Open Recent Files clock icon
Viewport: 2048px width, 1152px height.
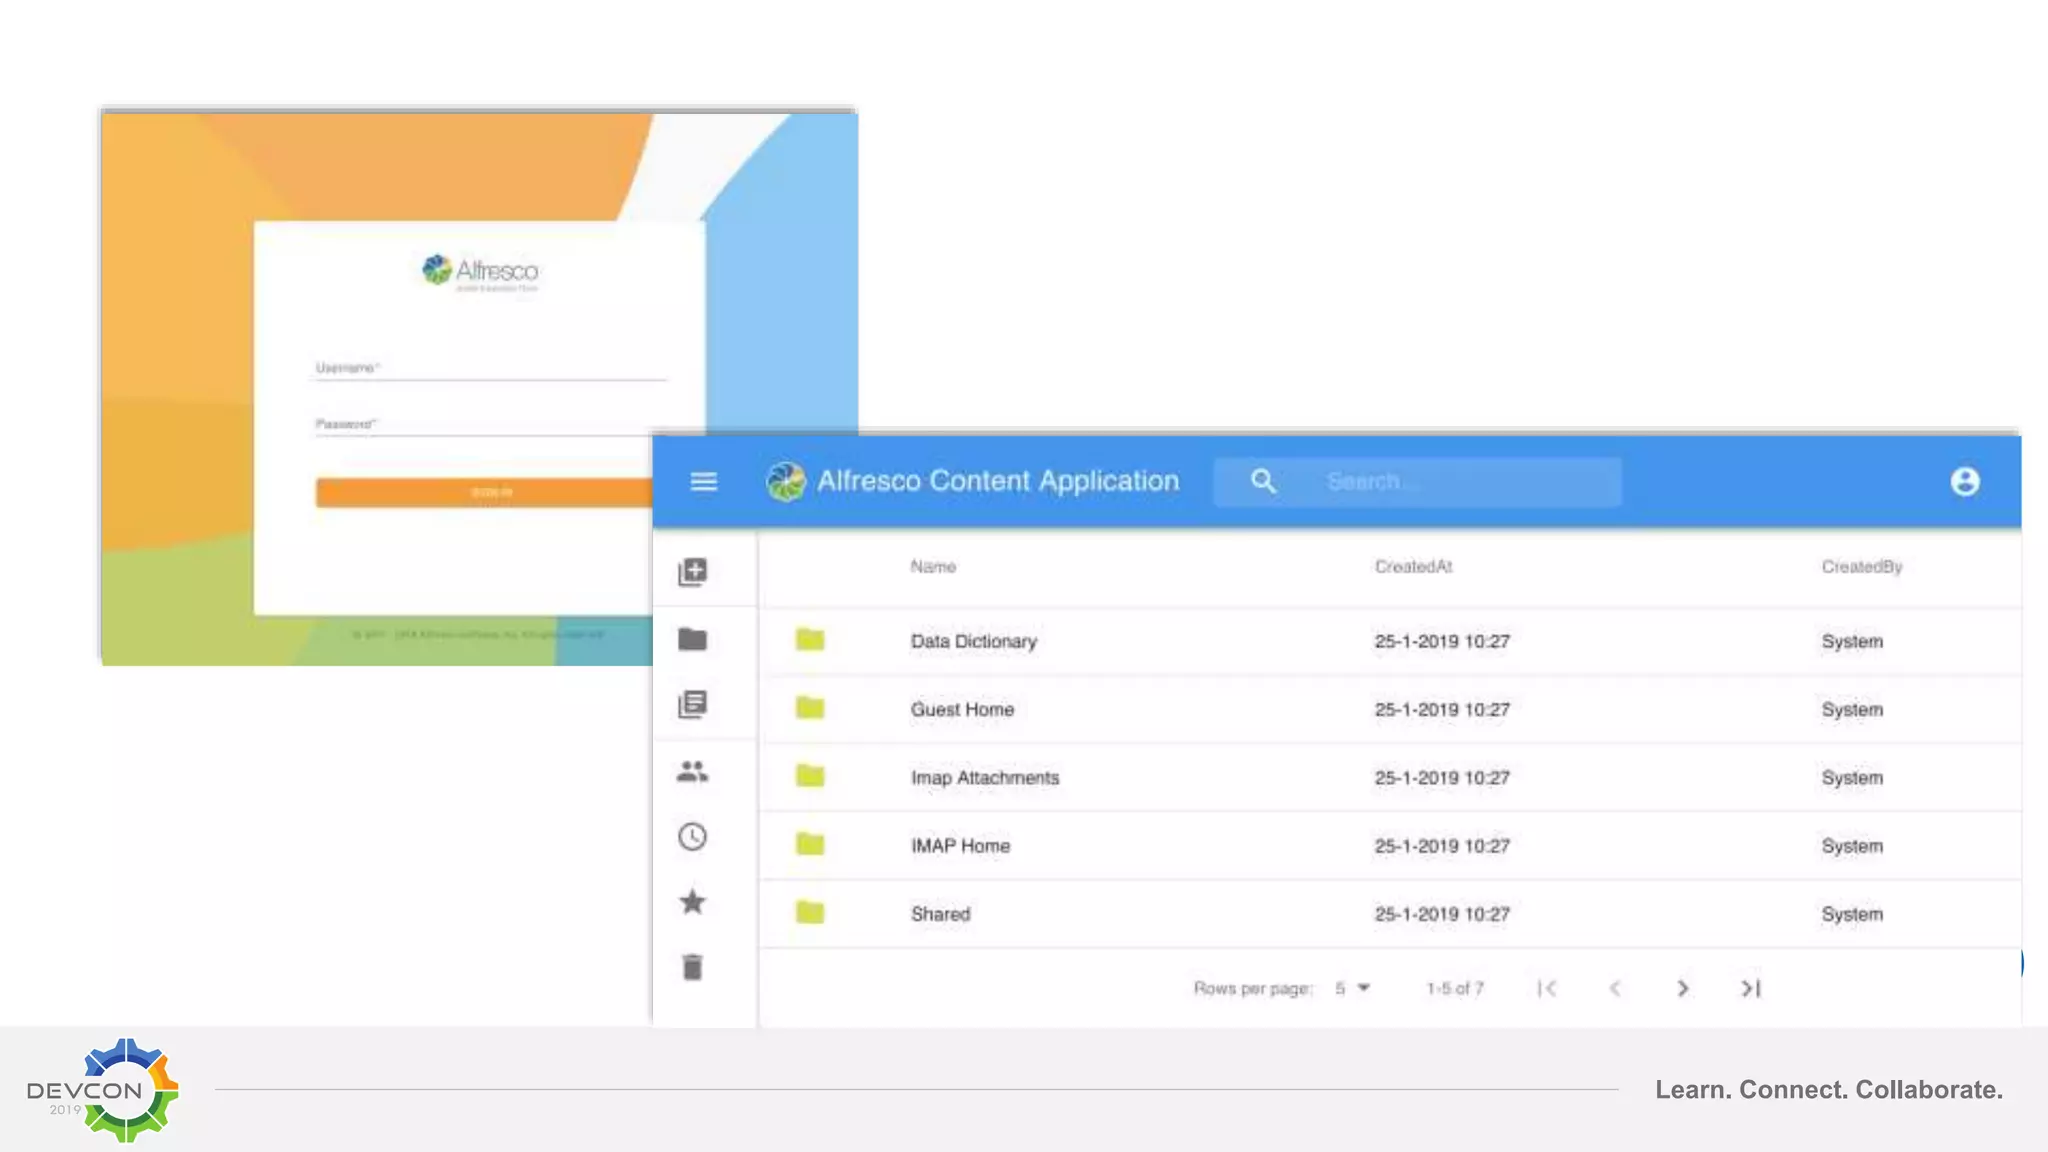coord(692,837)
